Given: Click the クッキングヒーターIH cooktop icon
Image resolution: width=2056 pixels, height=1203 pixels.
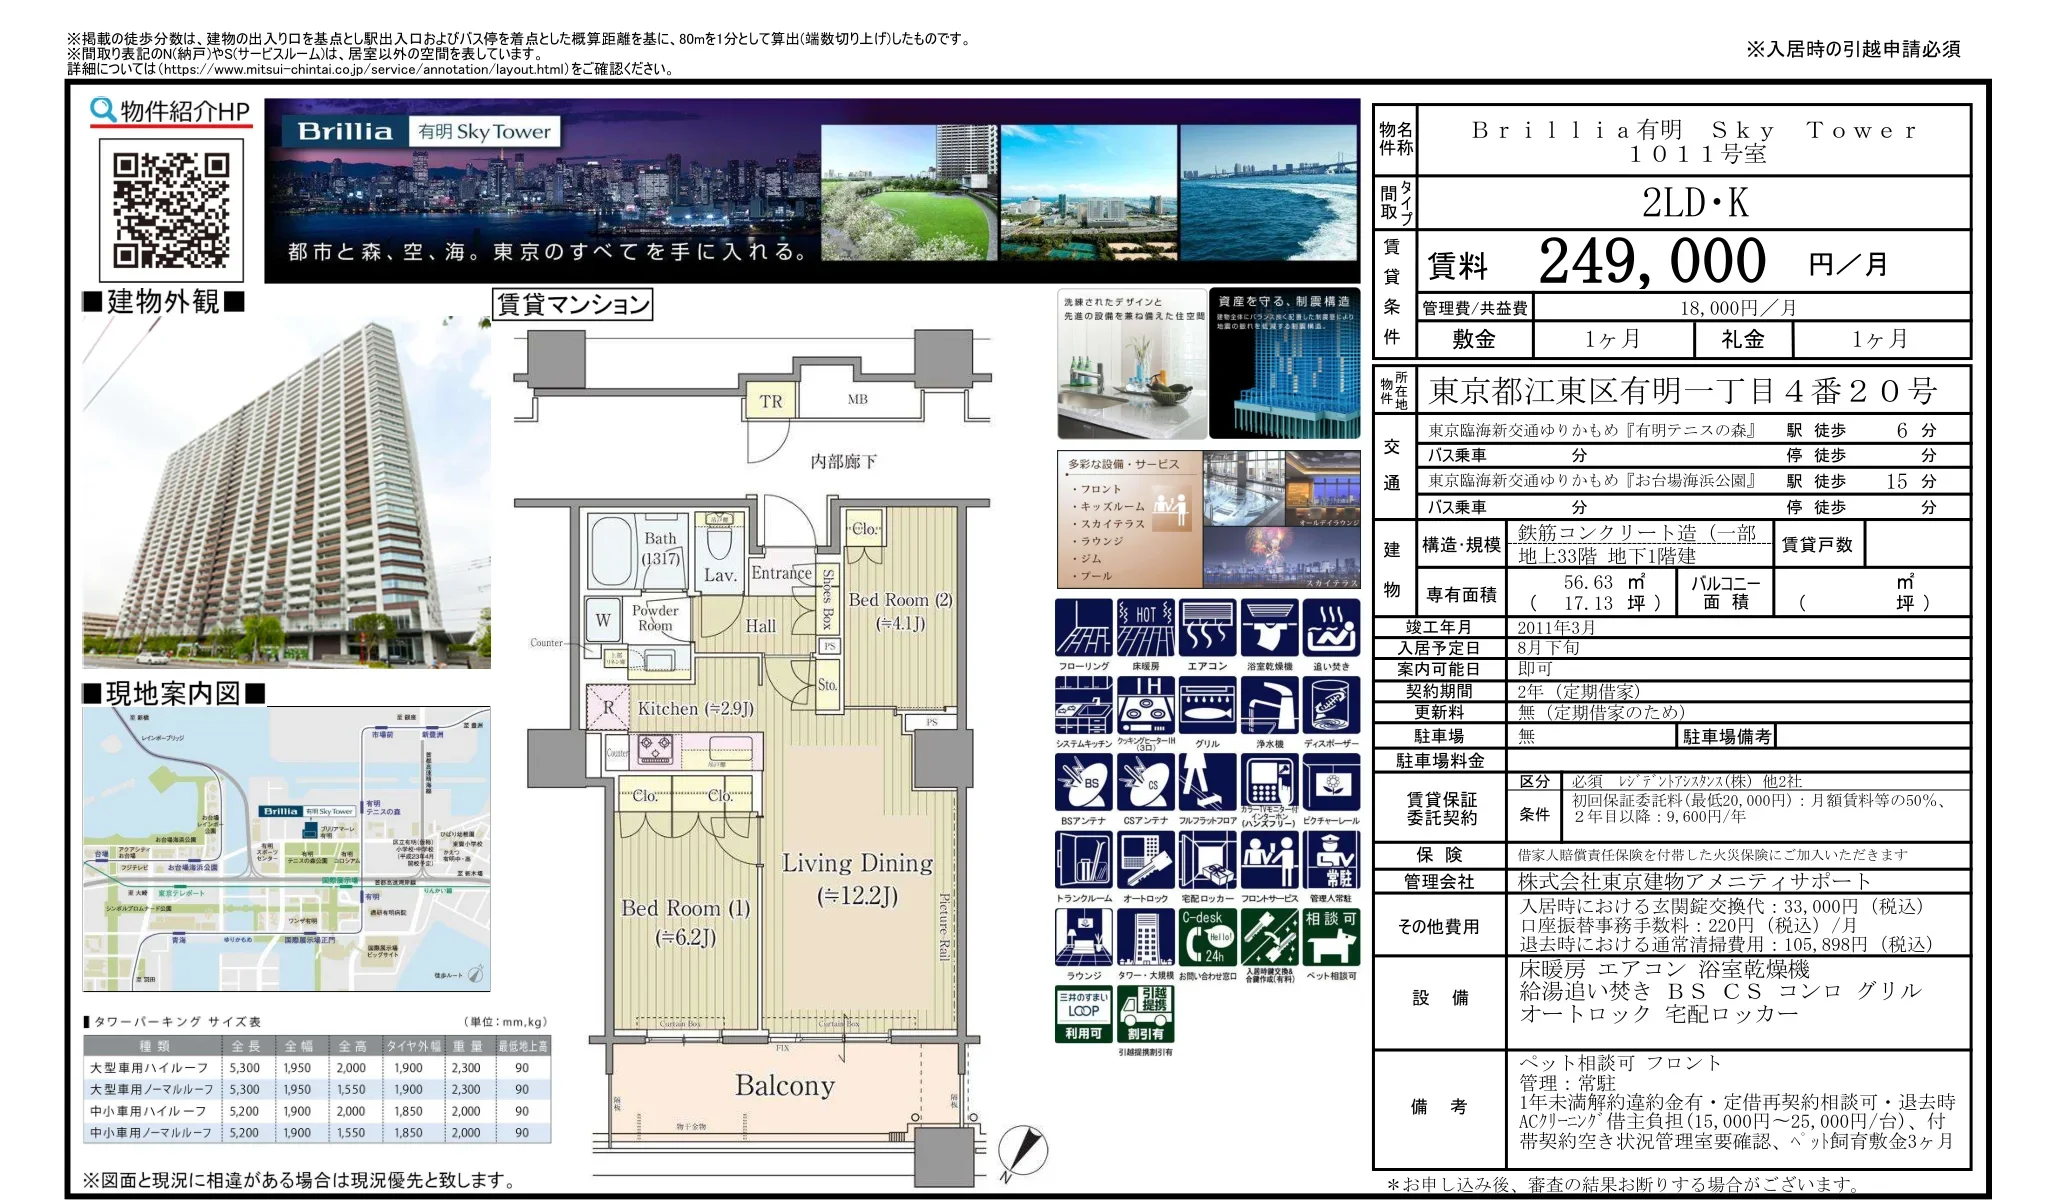Looking at the screenshot, I should (1146, 706).
